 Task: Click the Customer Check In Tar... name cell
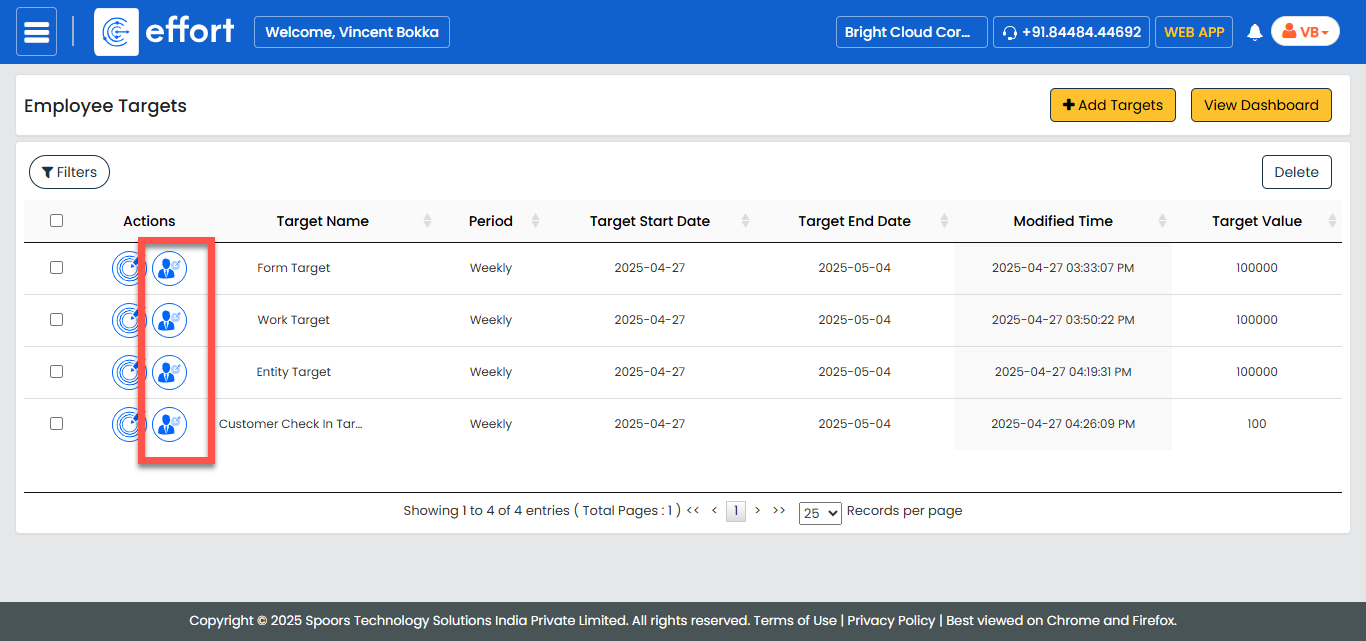coord(290,424)
